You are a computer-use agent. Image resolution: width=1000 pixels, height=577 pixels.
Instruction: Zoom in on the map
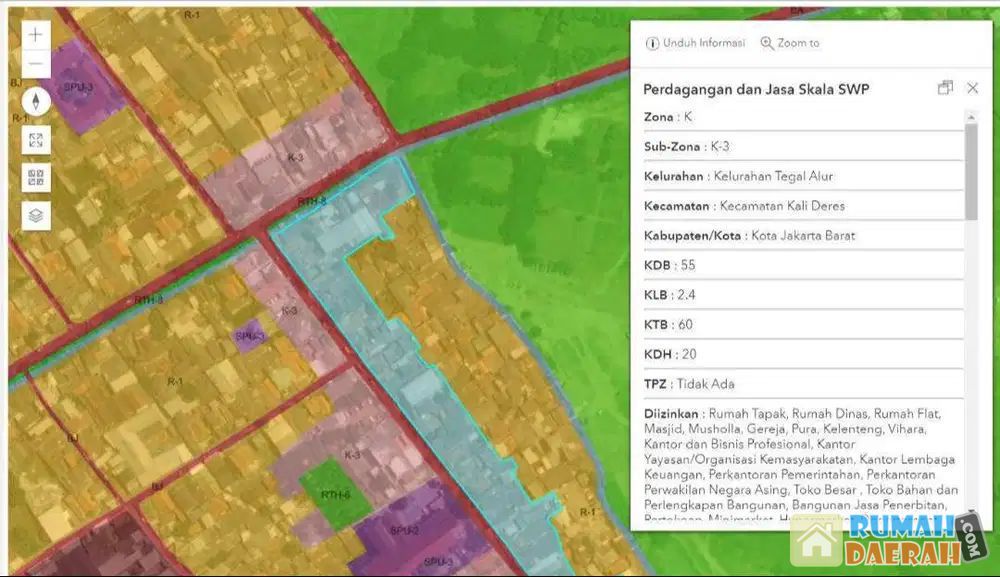point(36,34)
